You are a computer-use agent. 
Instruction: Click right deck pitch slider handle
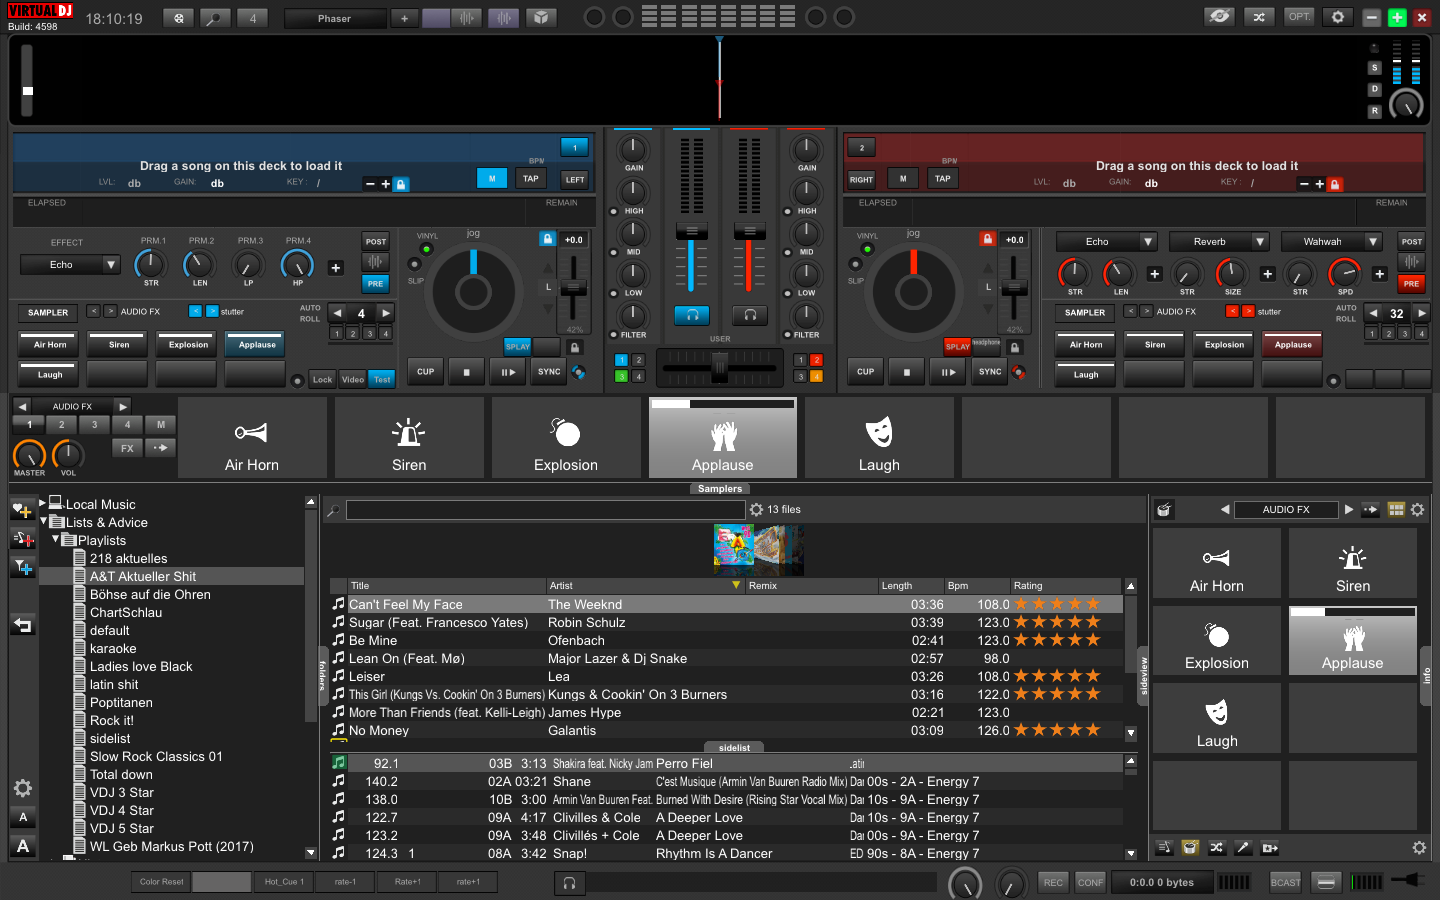pos(1013,287)
